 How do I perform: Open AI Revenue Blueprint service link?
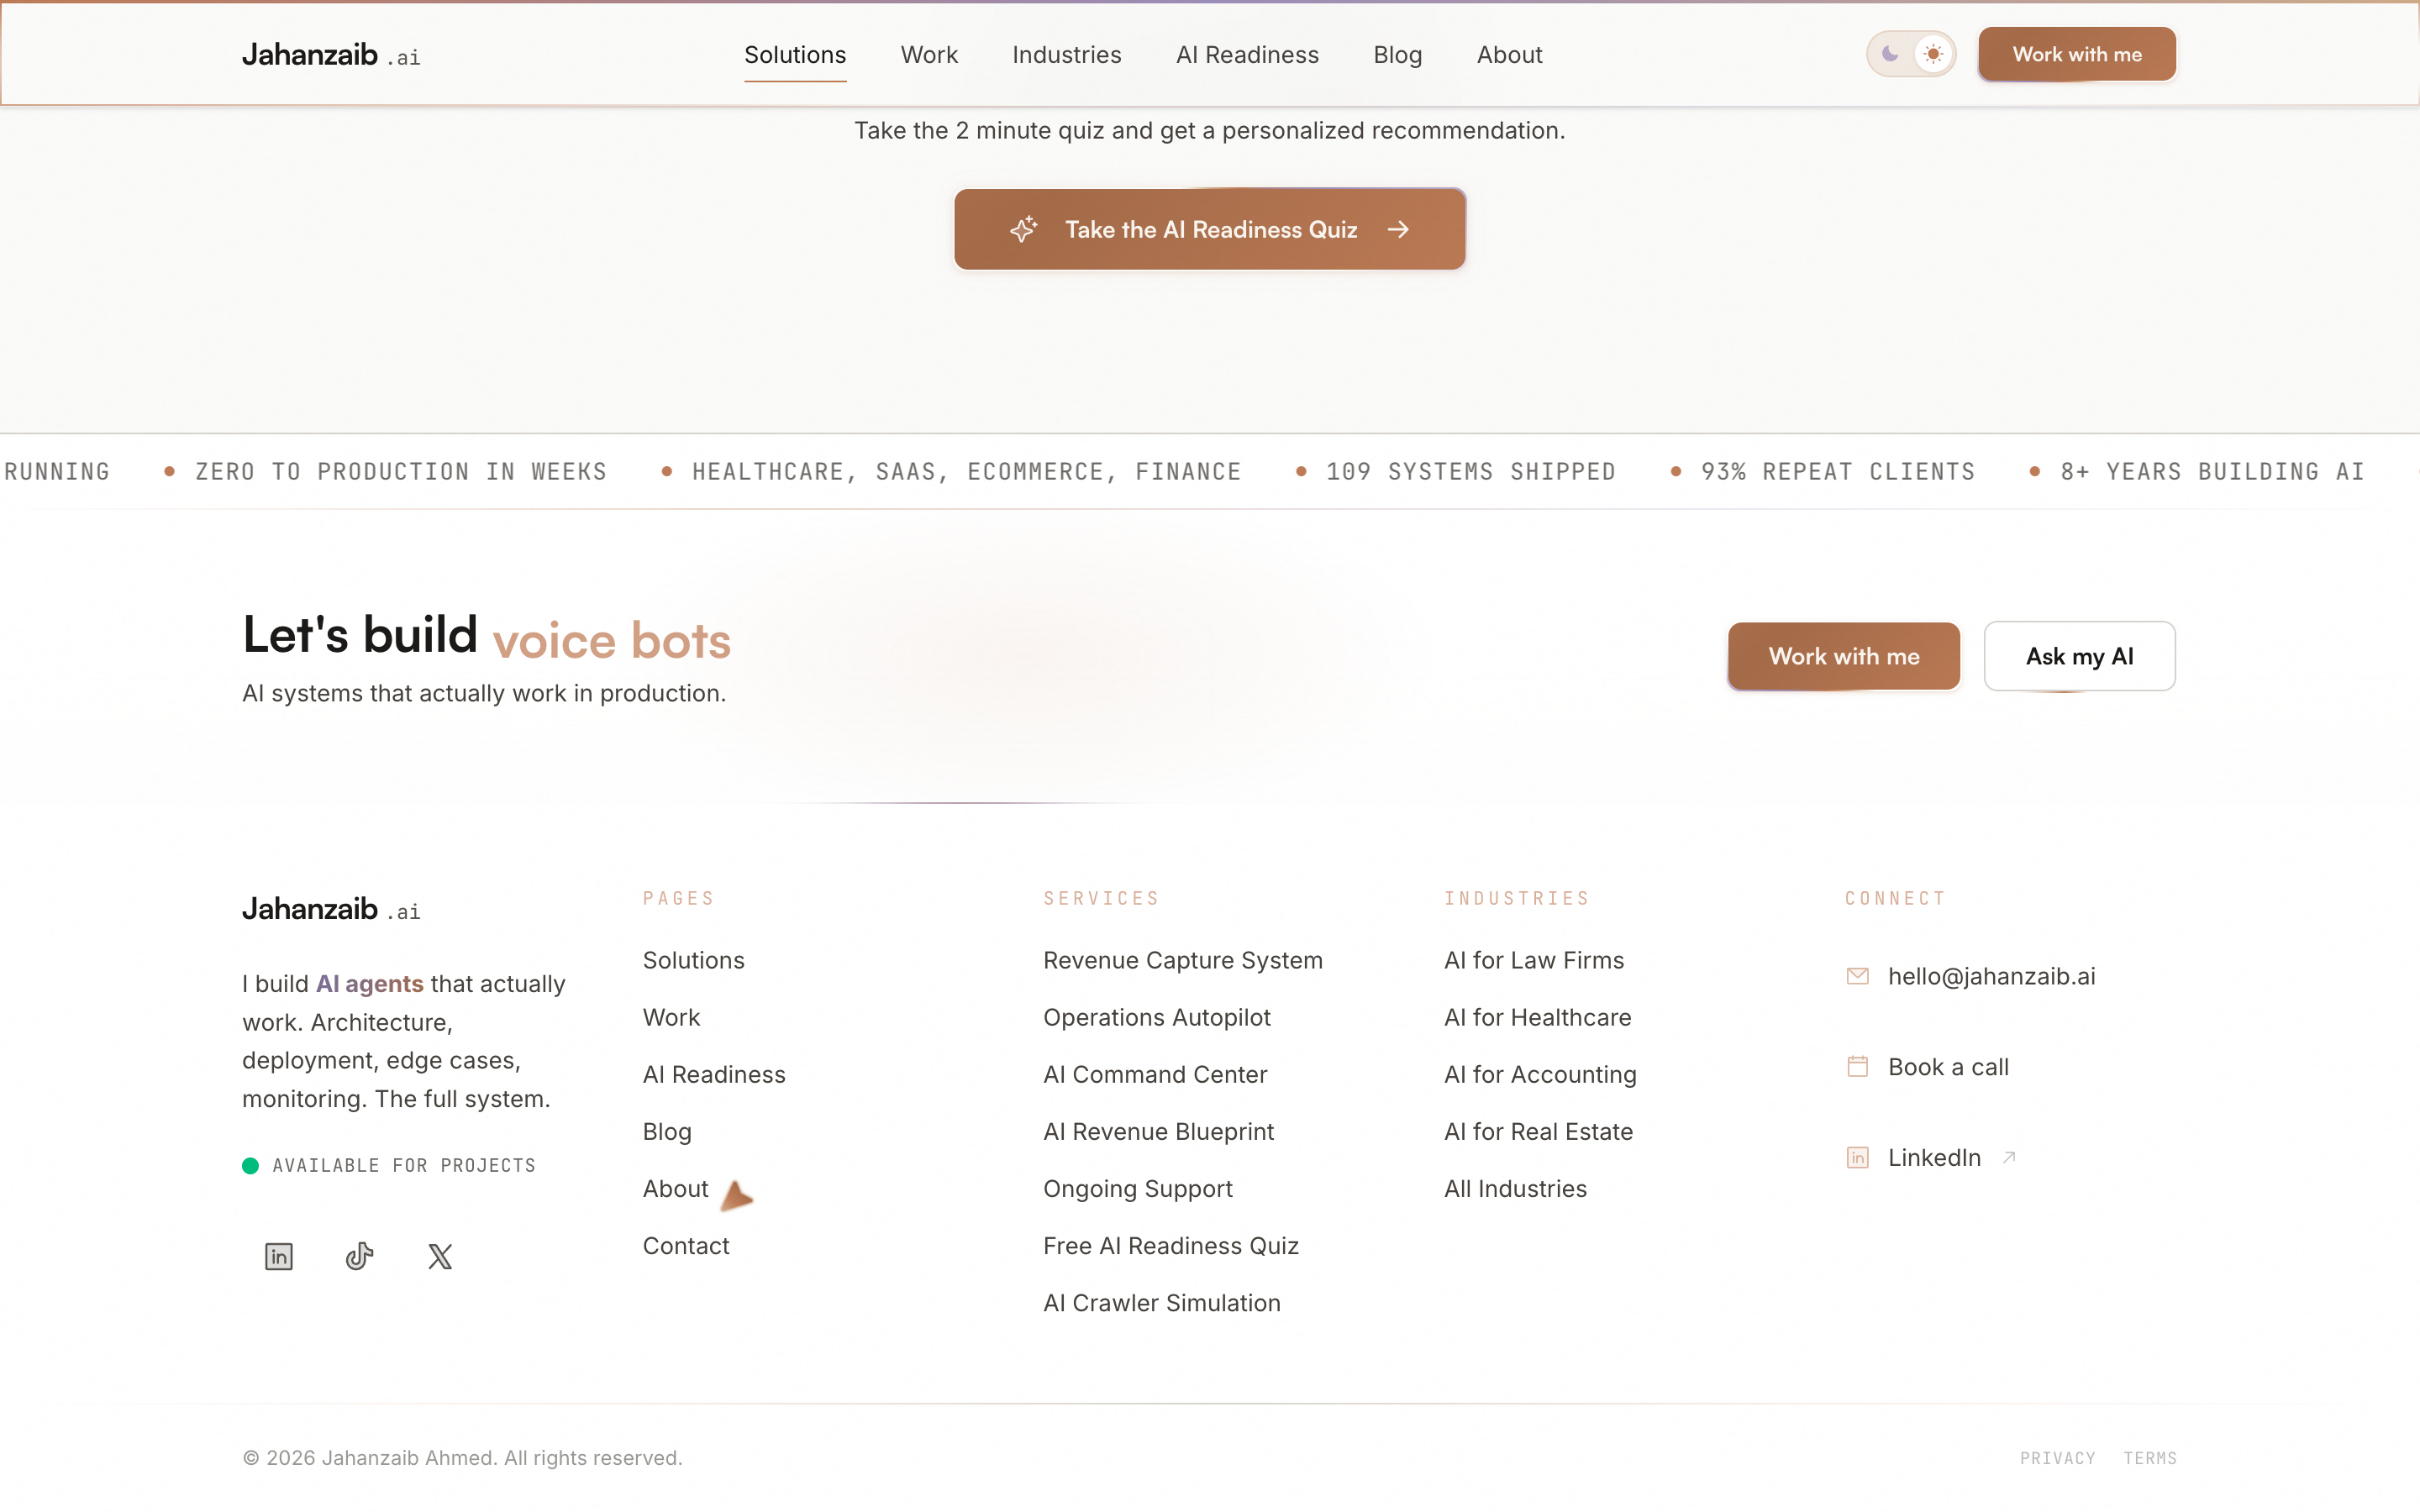[x=1158, y=1131]
